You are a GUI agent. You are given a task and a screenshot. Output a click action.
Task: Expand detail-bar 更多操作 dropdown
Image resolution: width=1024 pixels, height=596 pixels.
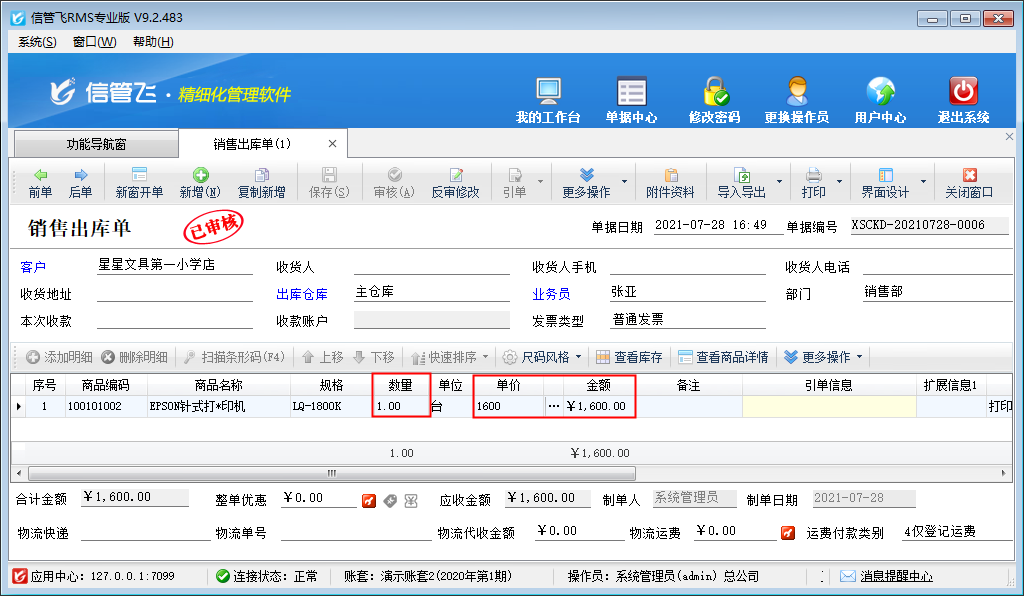click(x=859, y=357)
